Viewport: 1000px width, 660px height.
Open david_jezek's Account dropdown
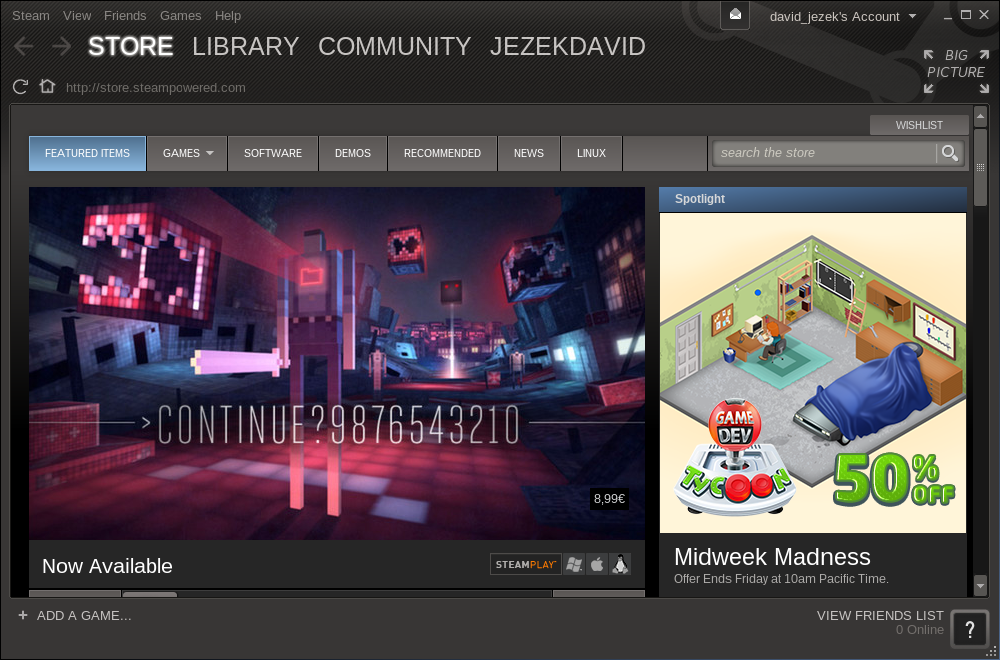[x=842, y=17]
